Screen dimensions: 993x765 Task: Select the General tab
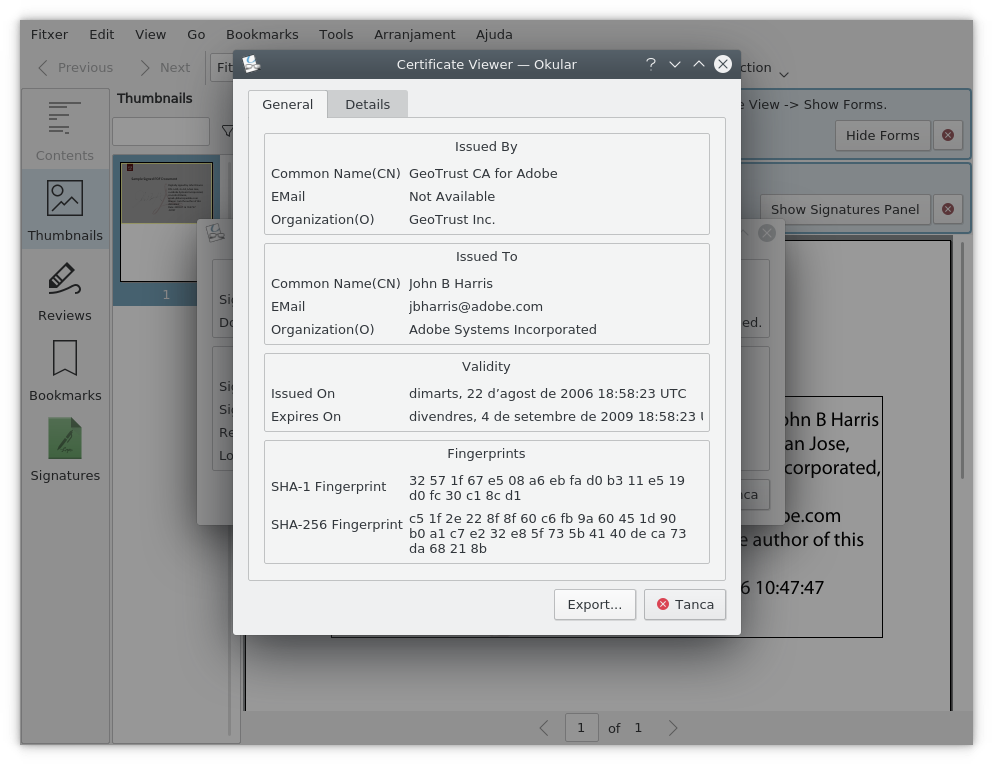[288, 104]
